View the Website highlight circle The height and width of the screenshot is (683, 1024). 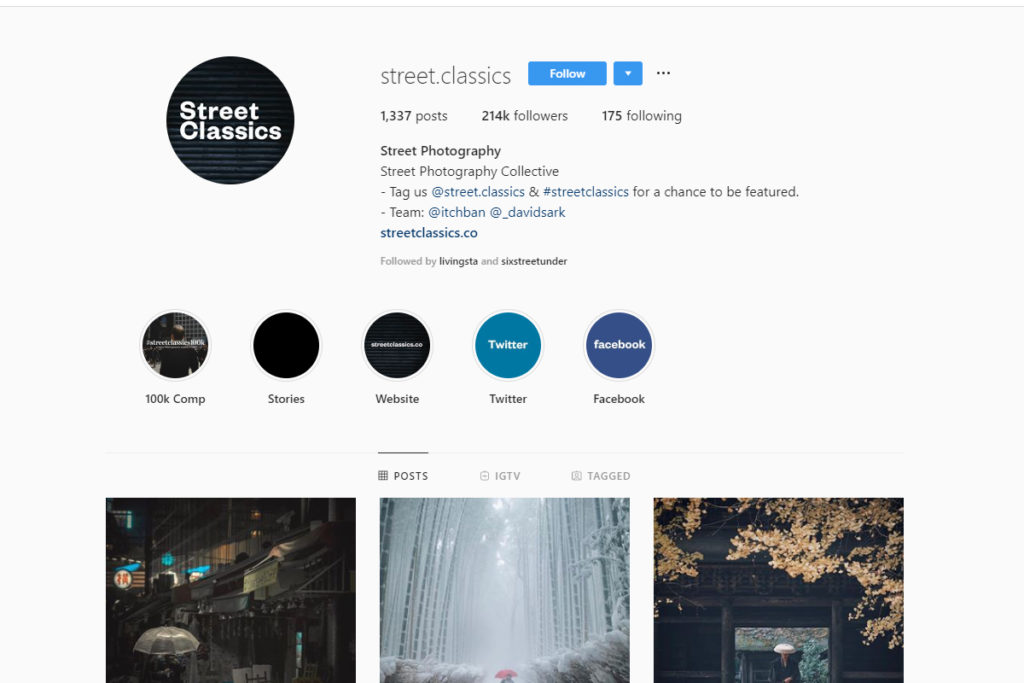point(397,345)
